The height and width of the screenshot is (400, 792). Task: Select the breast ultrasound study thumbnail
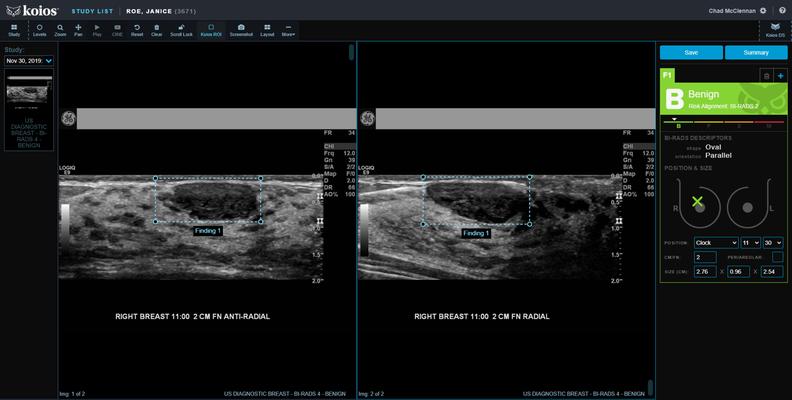pos(29,90)
